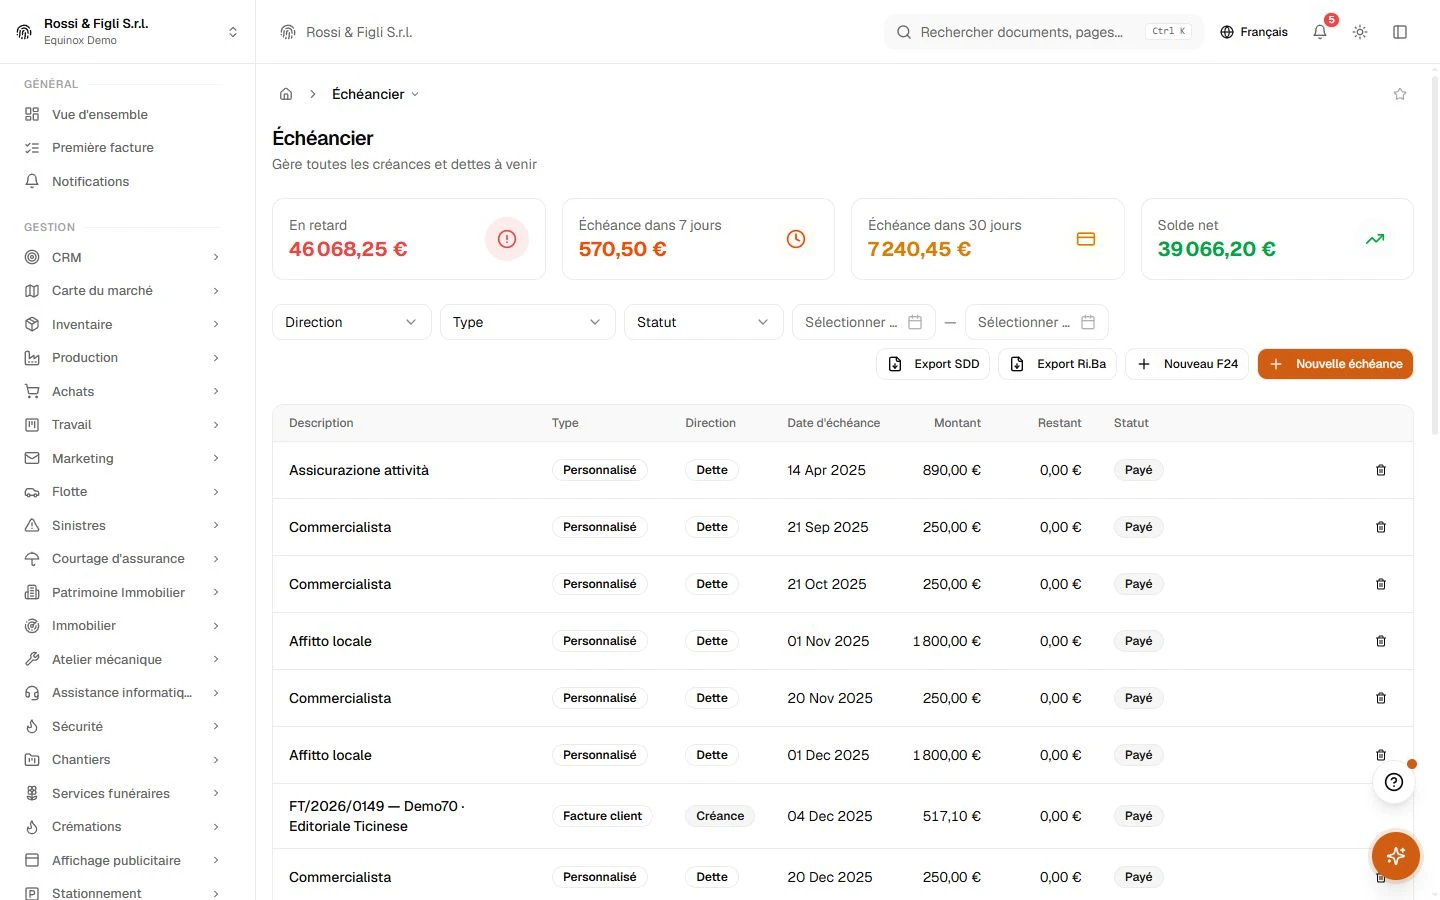Expand the Échéancier breadcrumb dropdown
Viewport: 1440px width, 900px height.
[376, 94]
